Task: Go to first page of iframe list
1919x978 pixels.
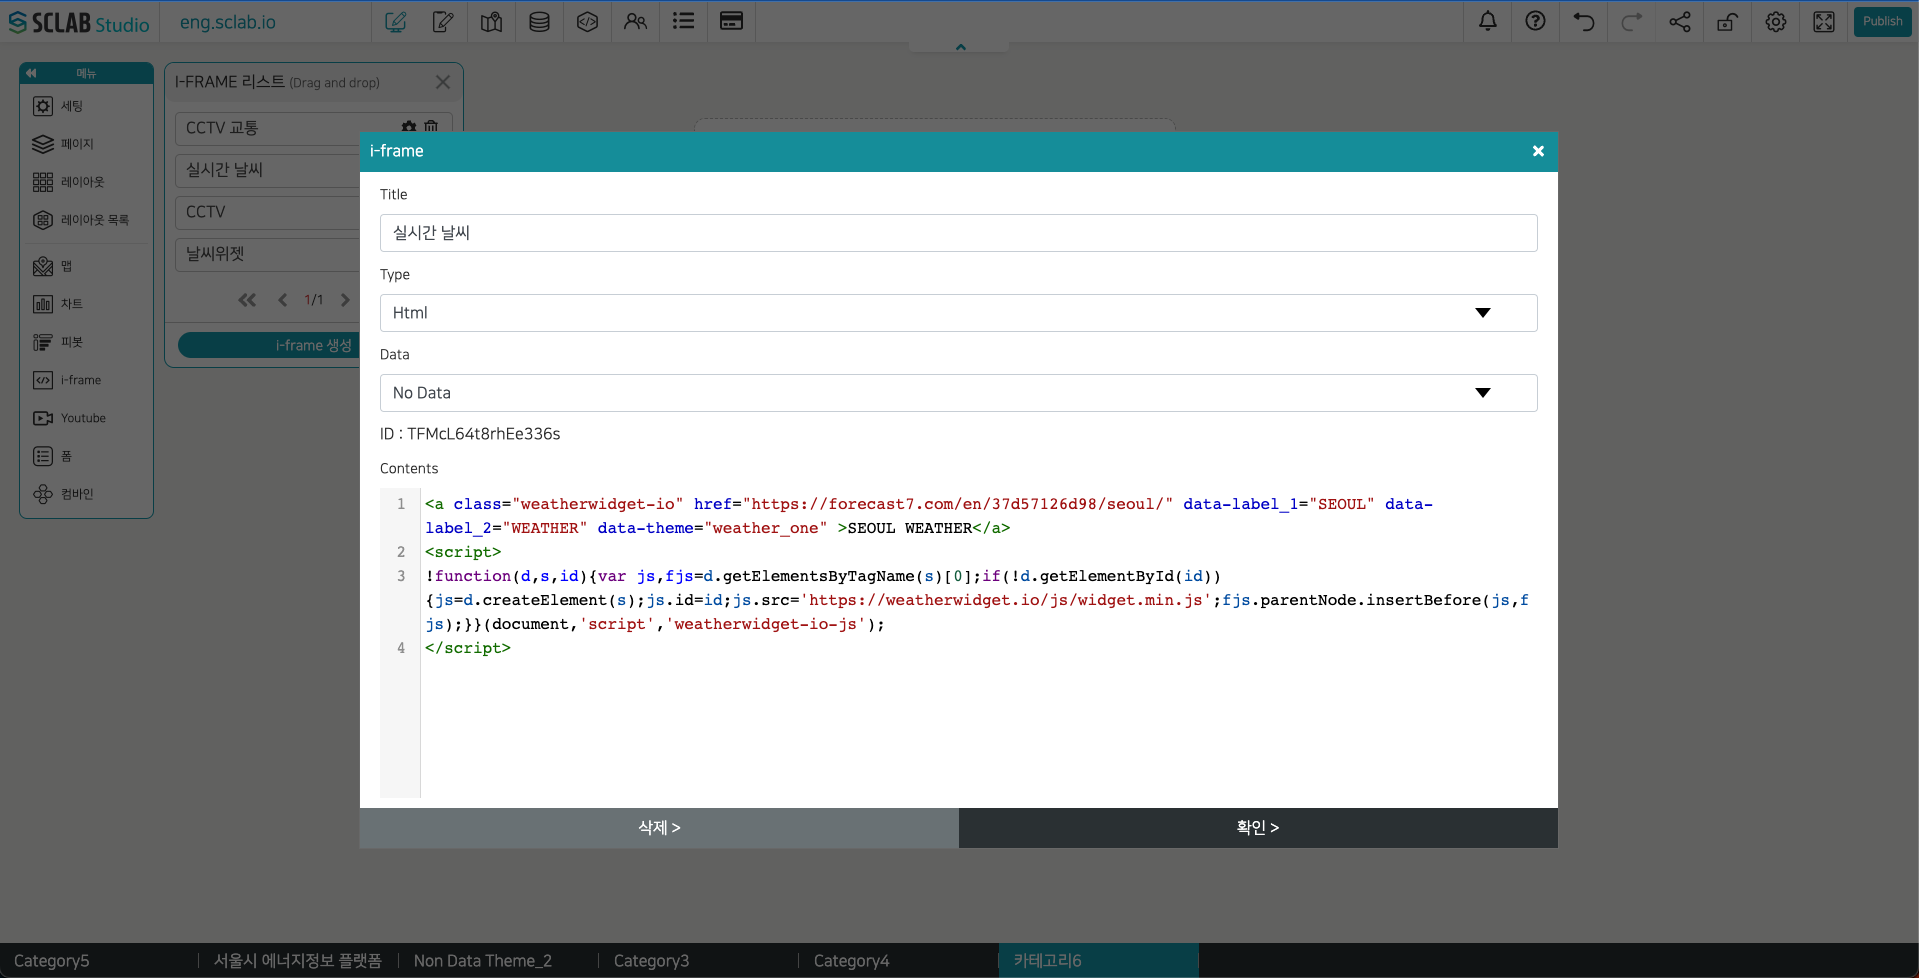Action: pyautogui.click(x=247, y=300)
